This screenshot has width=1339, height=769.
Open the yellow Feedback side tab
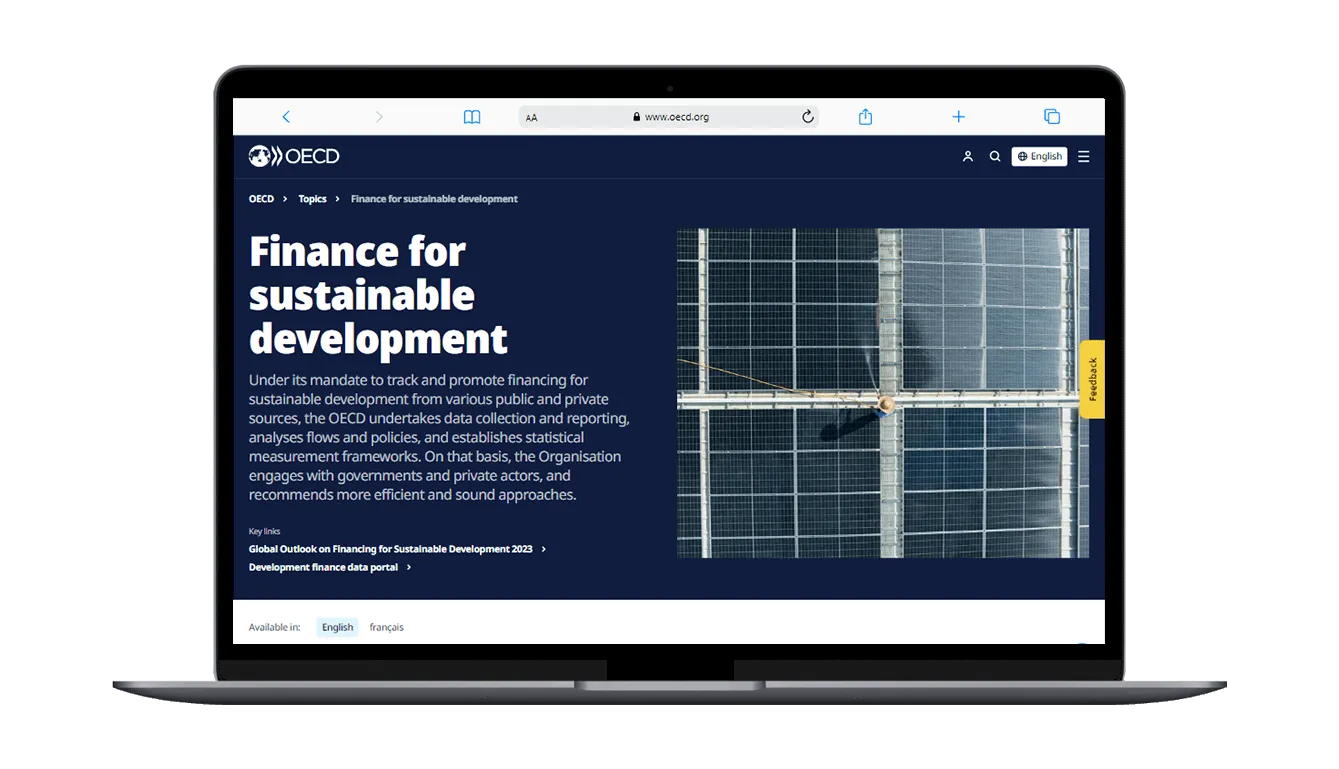[x=1092, y=379]
